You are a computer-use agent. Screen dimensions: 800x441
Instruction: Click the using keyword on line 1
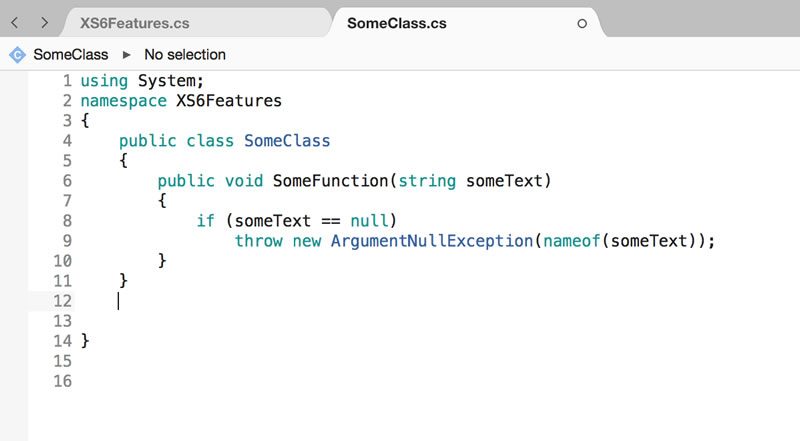[104, 81]
